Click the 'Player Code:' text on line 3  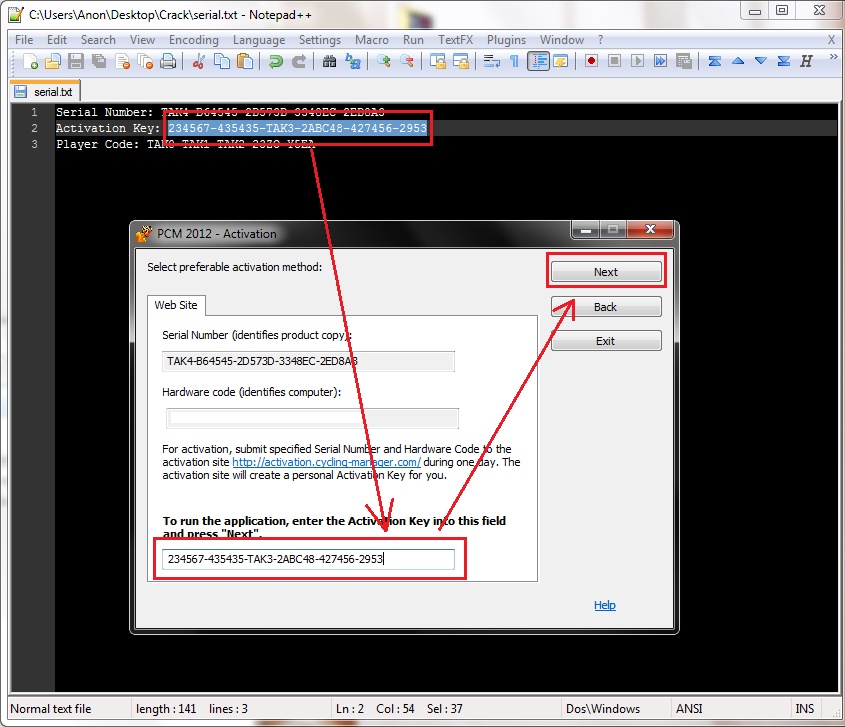coord(98,144)
